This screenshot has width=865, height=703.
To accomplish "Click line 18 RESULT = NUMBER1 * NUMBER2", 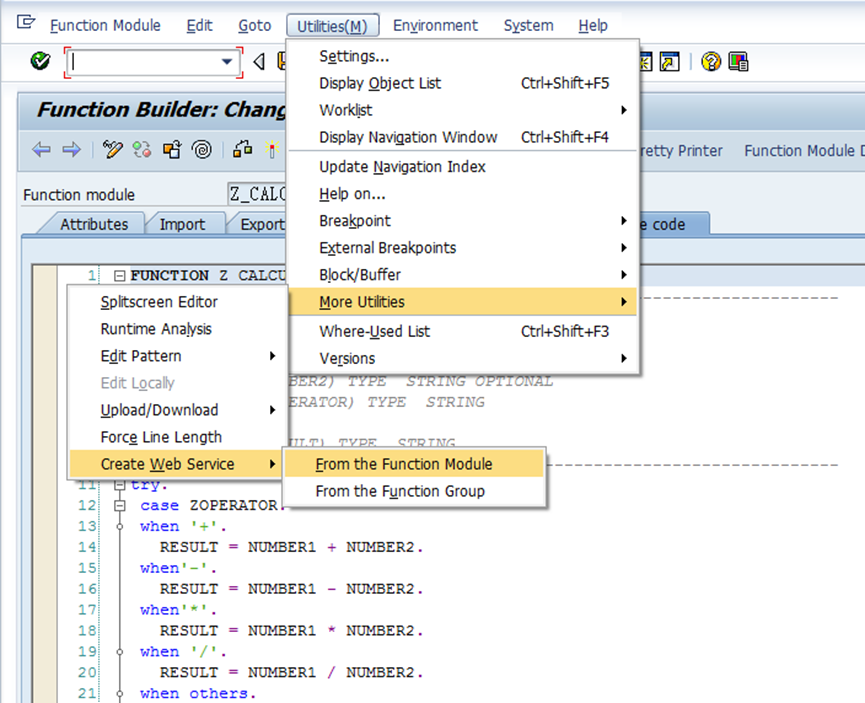I will 291,631.
